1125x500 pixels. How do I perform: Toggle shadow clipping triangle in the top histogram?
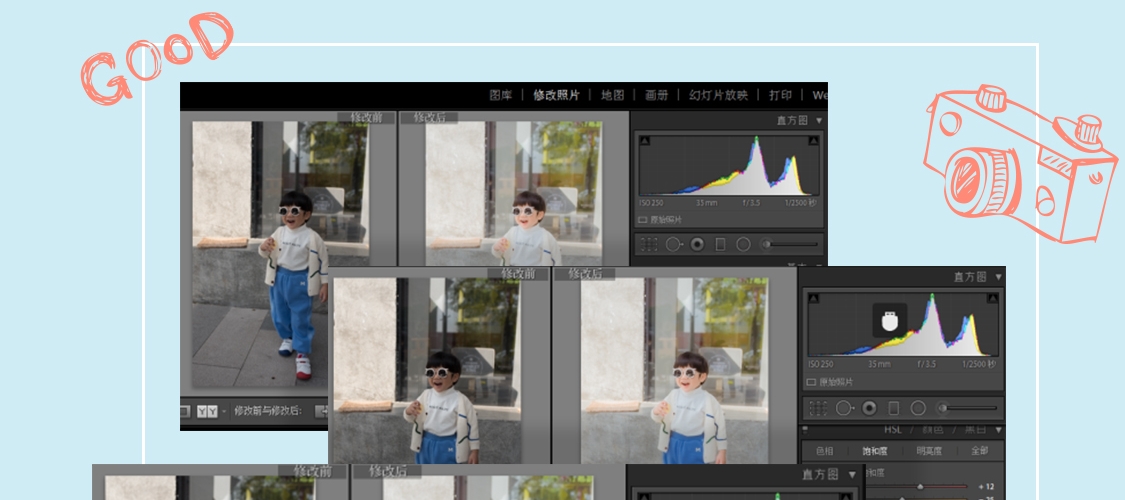click(x=644, y=141)
